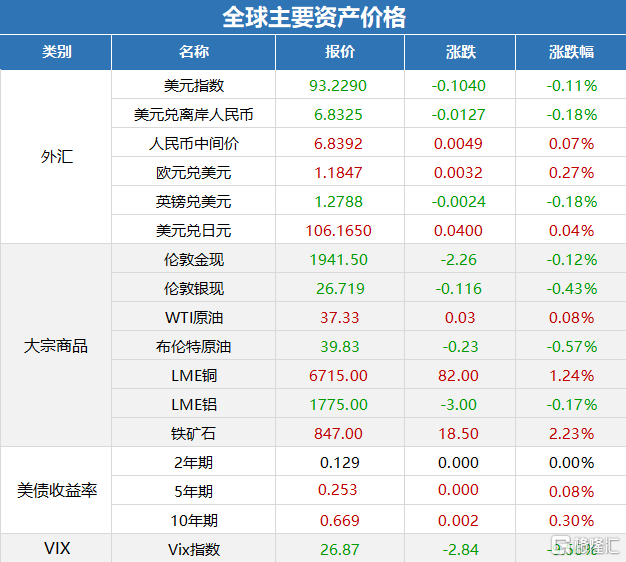The image size is (626, 562).
Task: Select the 布伦特原油 name cell
Action: click(x=194, y=346)
